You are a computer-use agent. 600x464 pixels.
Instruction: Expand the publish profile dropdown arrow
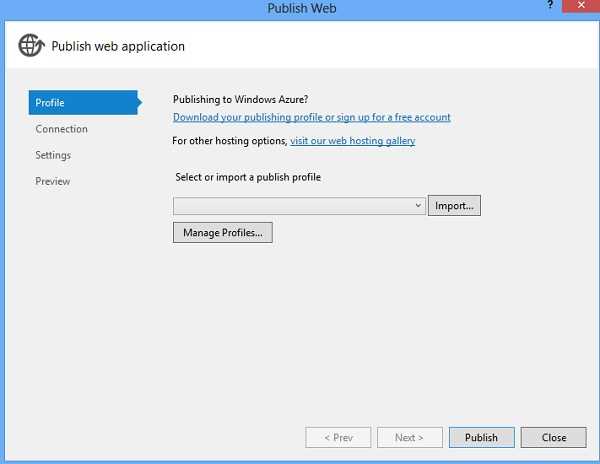point(418,206)
